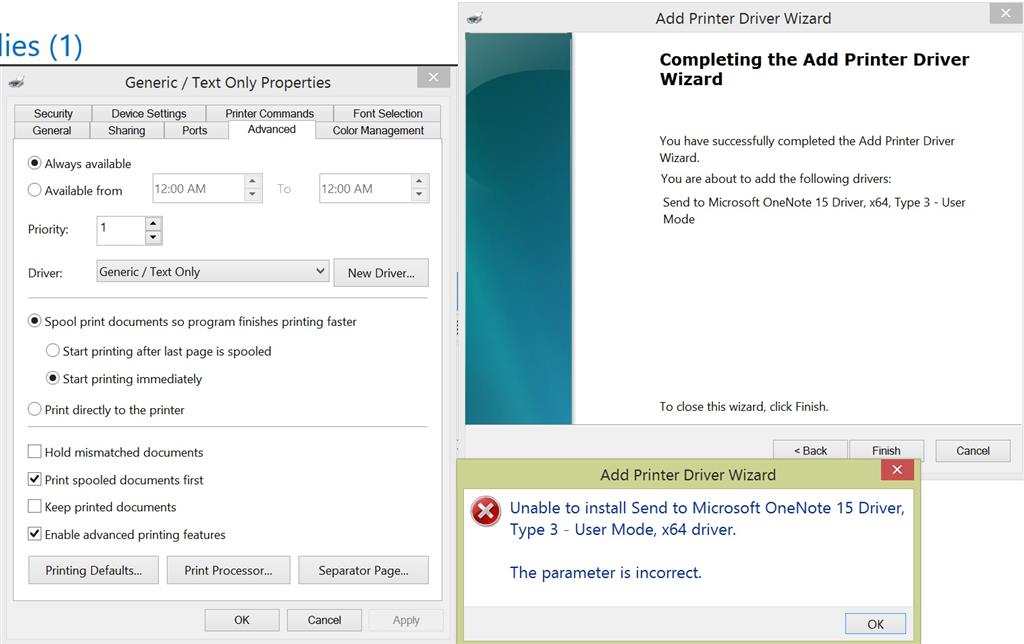Open the Printing Defaults dialog
1024x644 pixels.
click(93, 570)
